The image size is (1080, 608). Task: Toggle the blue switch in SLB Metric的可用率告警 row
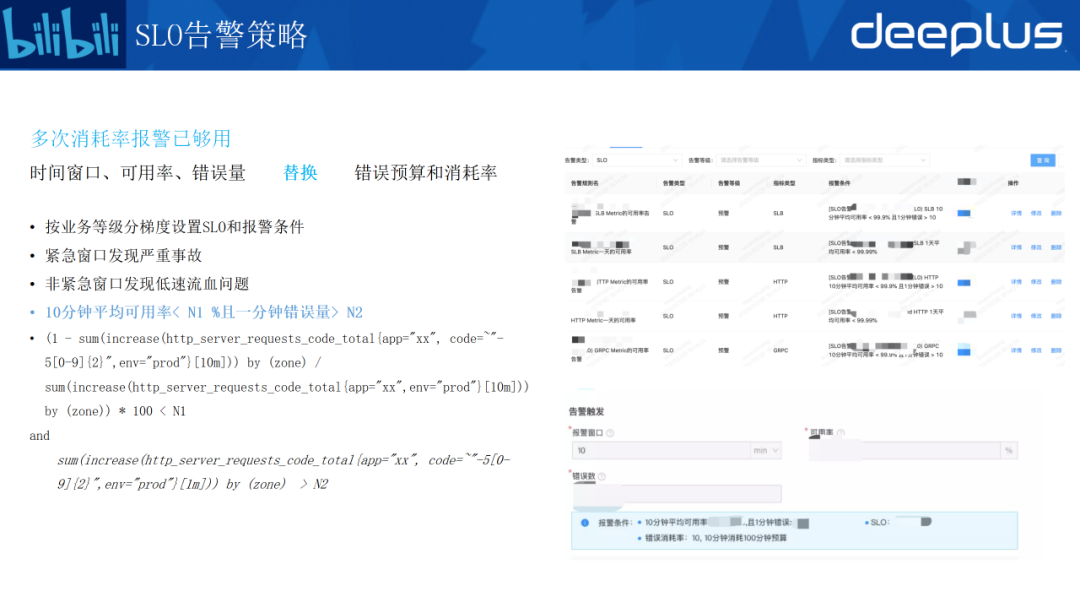(x=964, y=213)
